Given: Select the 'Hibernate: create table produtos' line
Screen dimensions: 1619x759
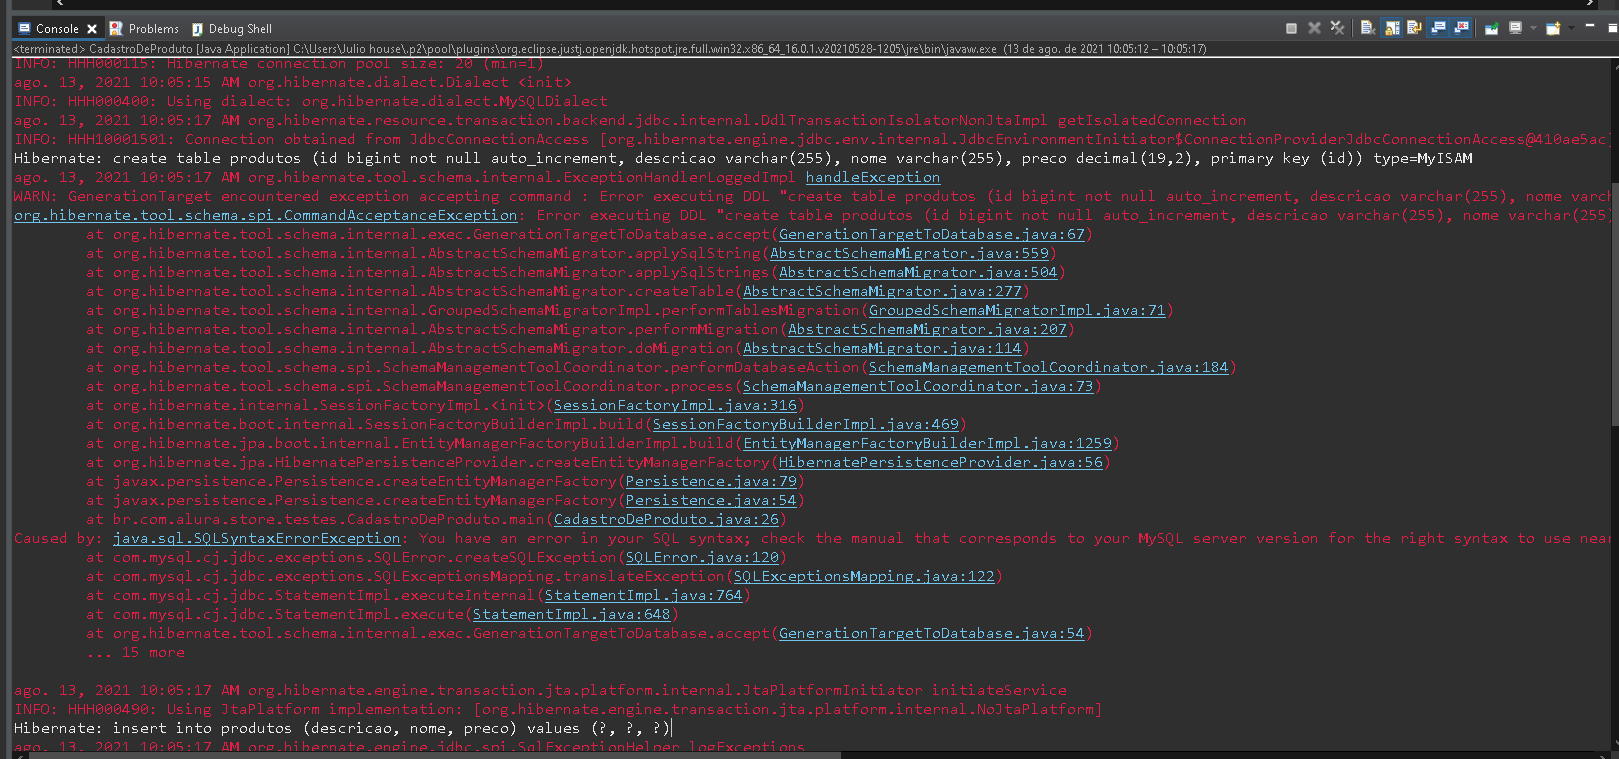Looking at the screenshot, I should tap(743, 158).
